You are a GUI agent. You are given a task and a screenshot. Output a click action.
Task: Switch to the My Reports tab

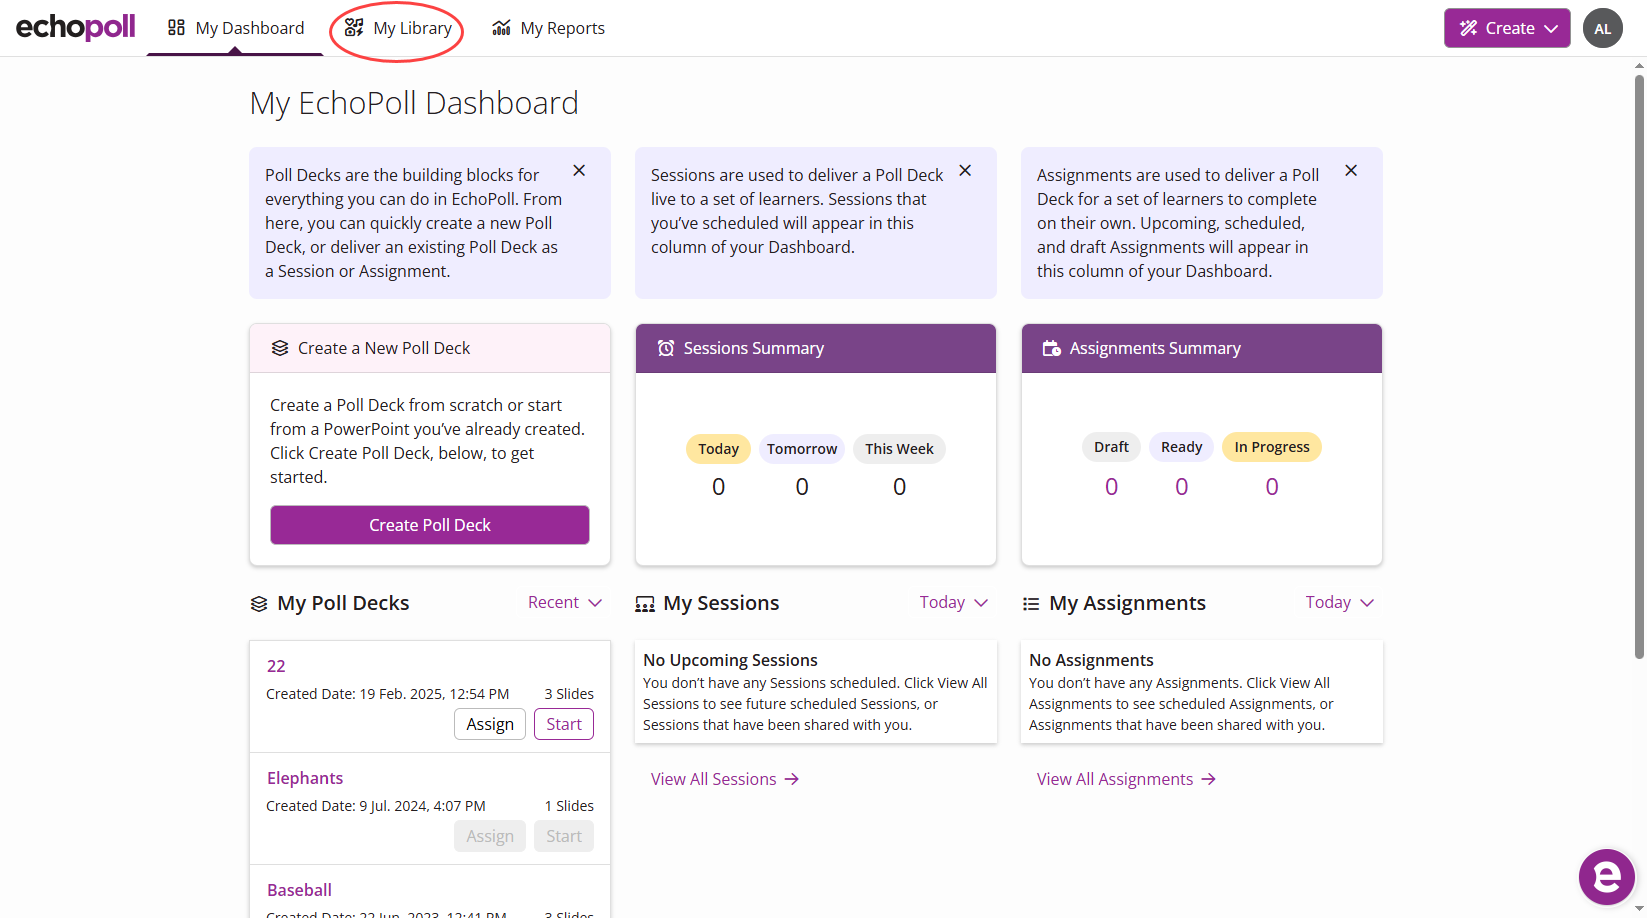tap(549, 28)
